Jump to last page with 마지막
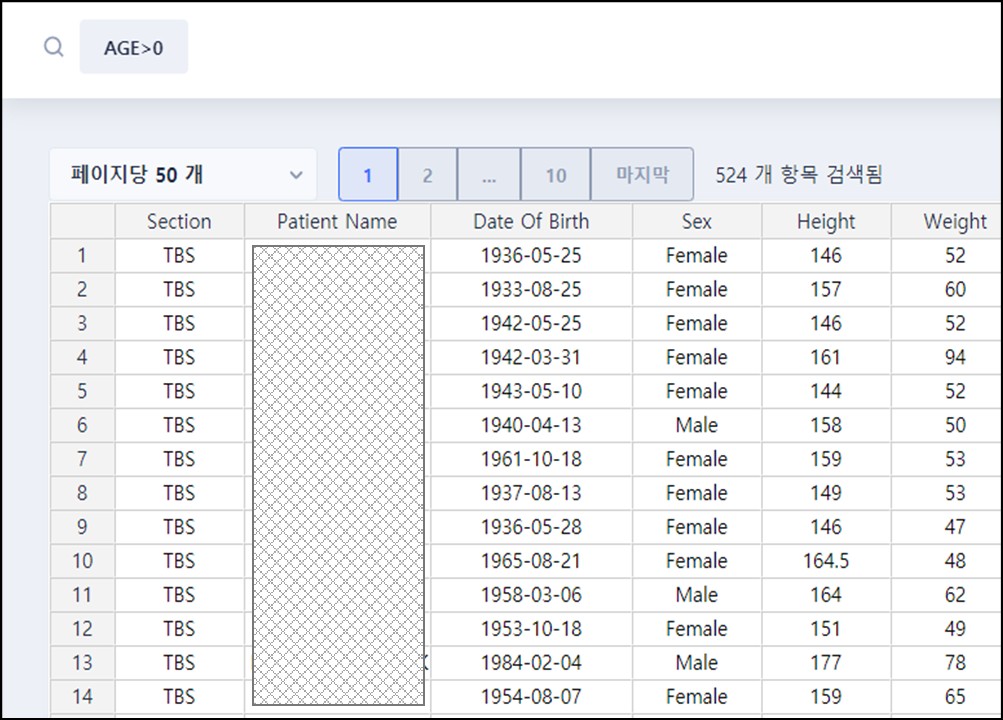Viewport: 1003px width, 720px height. click(642, 175)
